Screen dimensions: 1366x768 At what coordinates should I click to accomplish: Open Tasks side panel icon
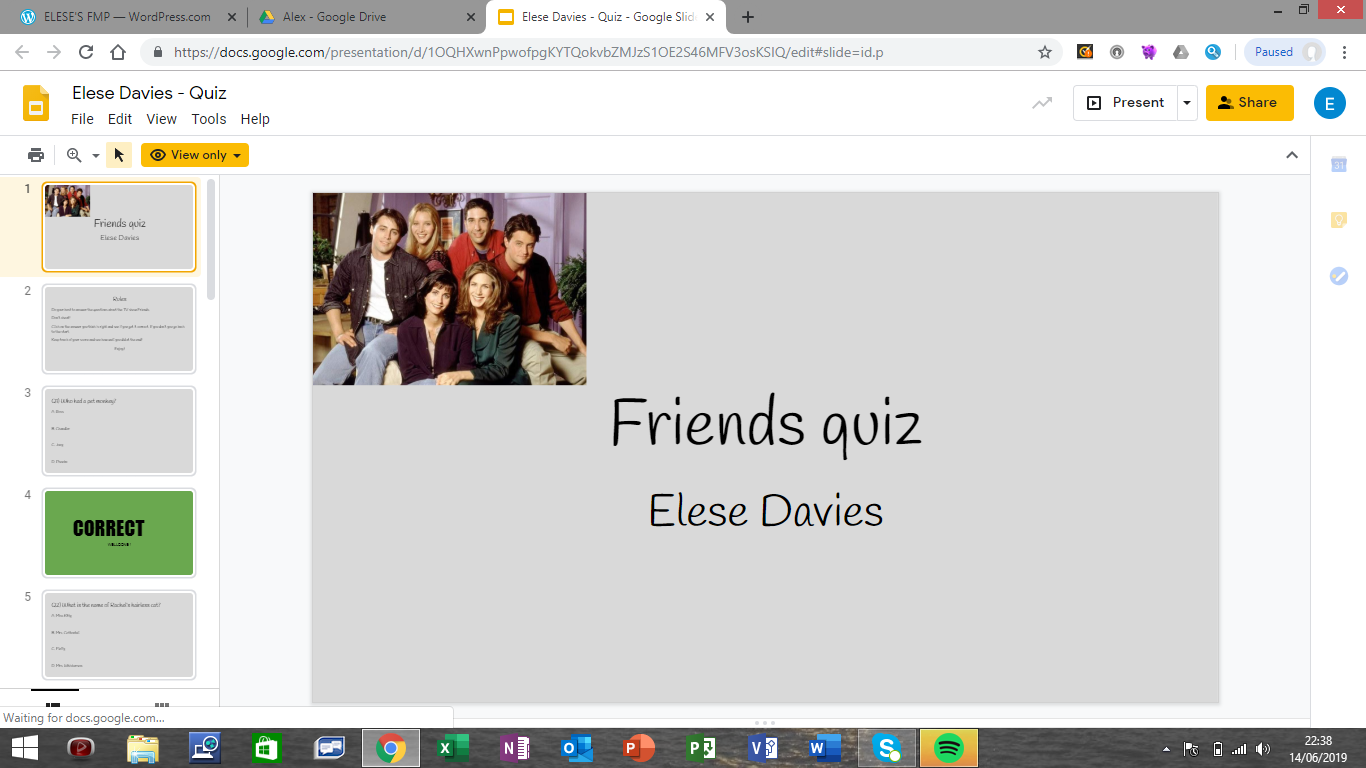tap(1339, 276)
